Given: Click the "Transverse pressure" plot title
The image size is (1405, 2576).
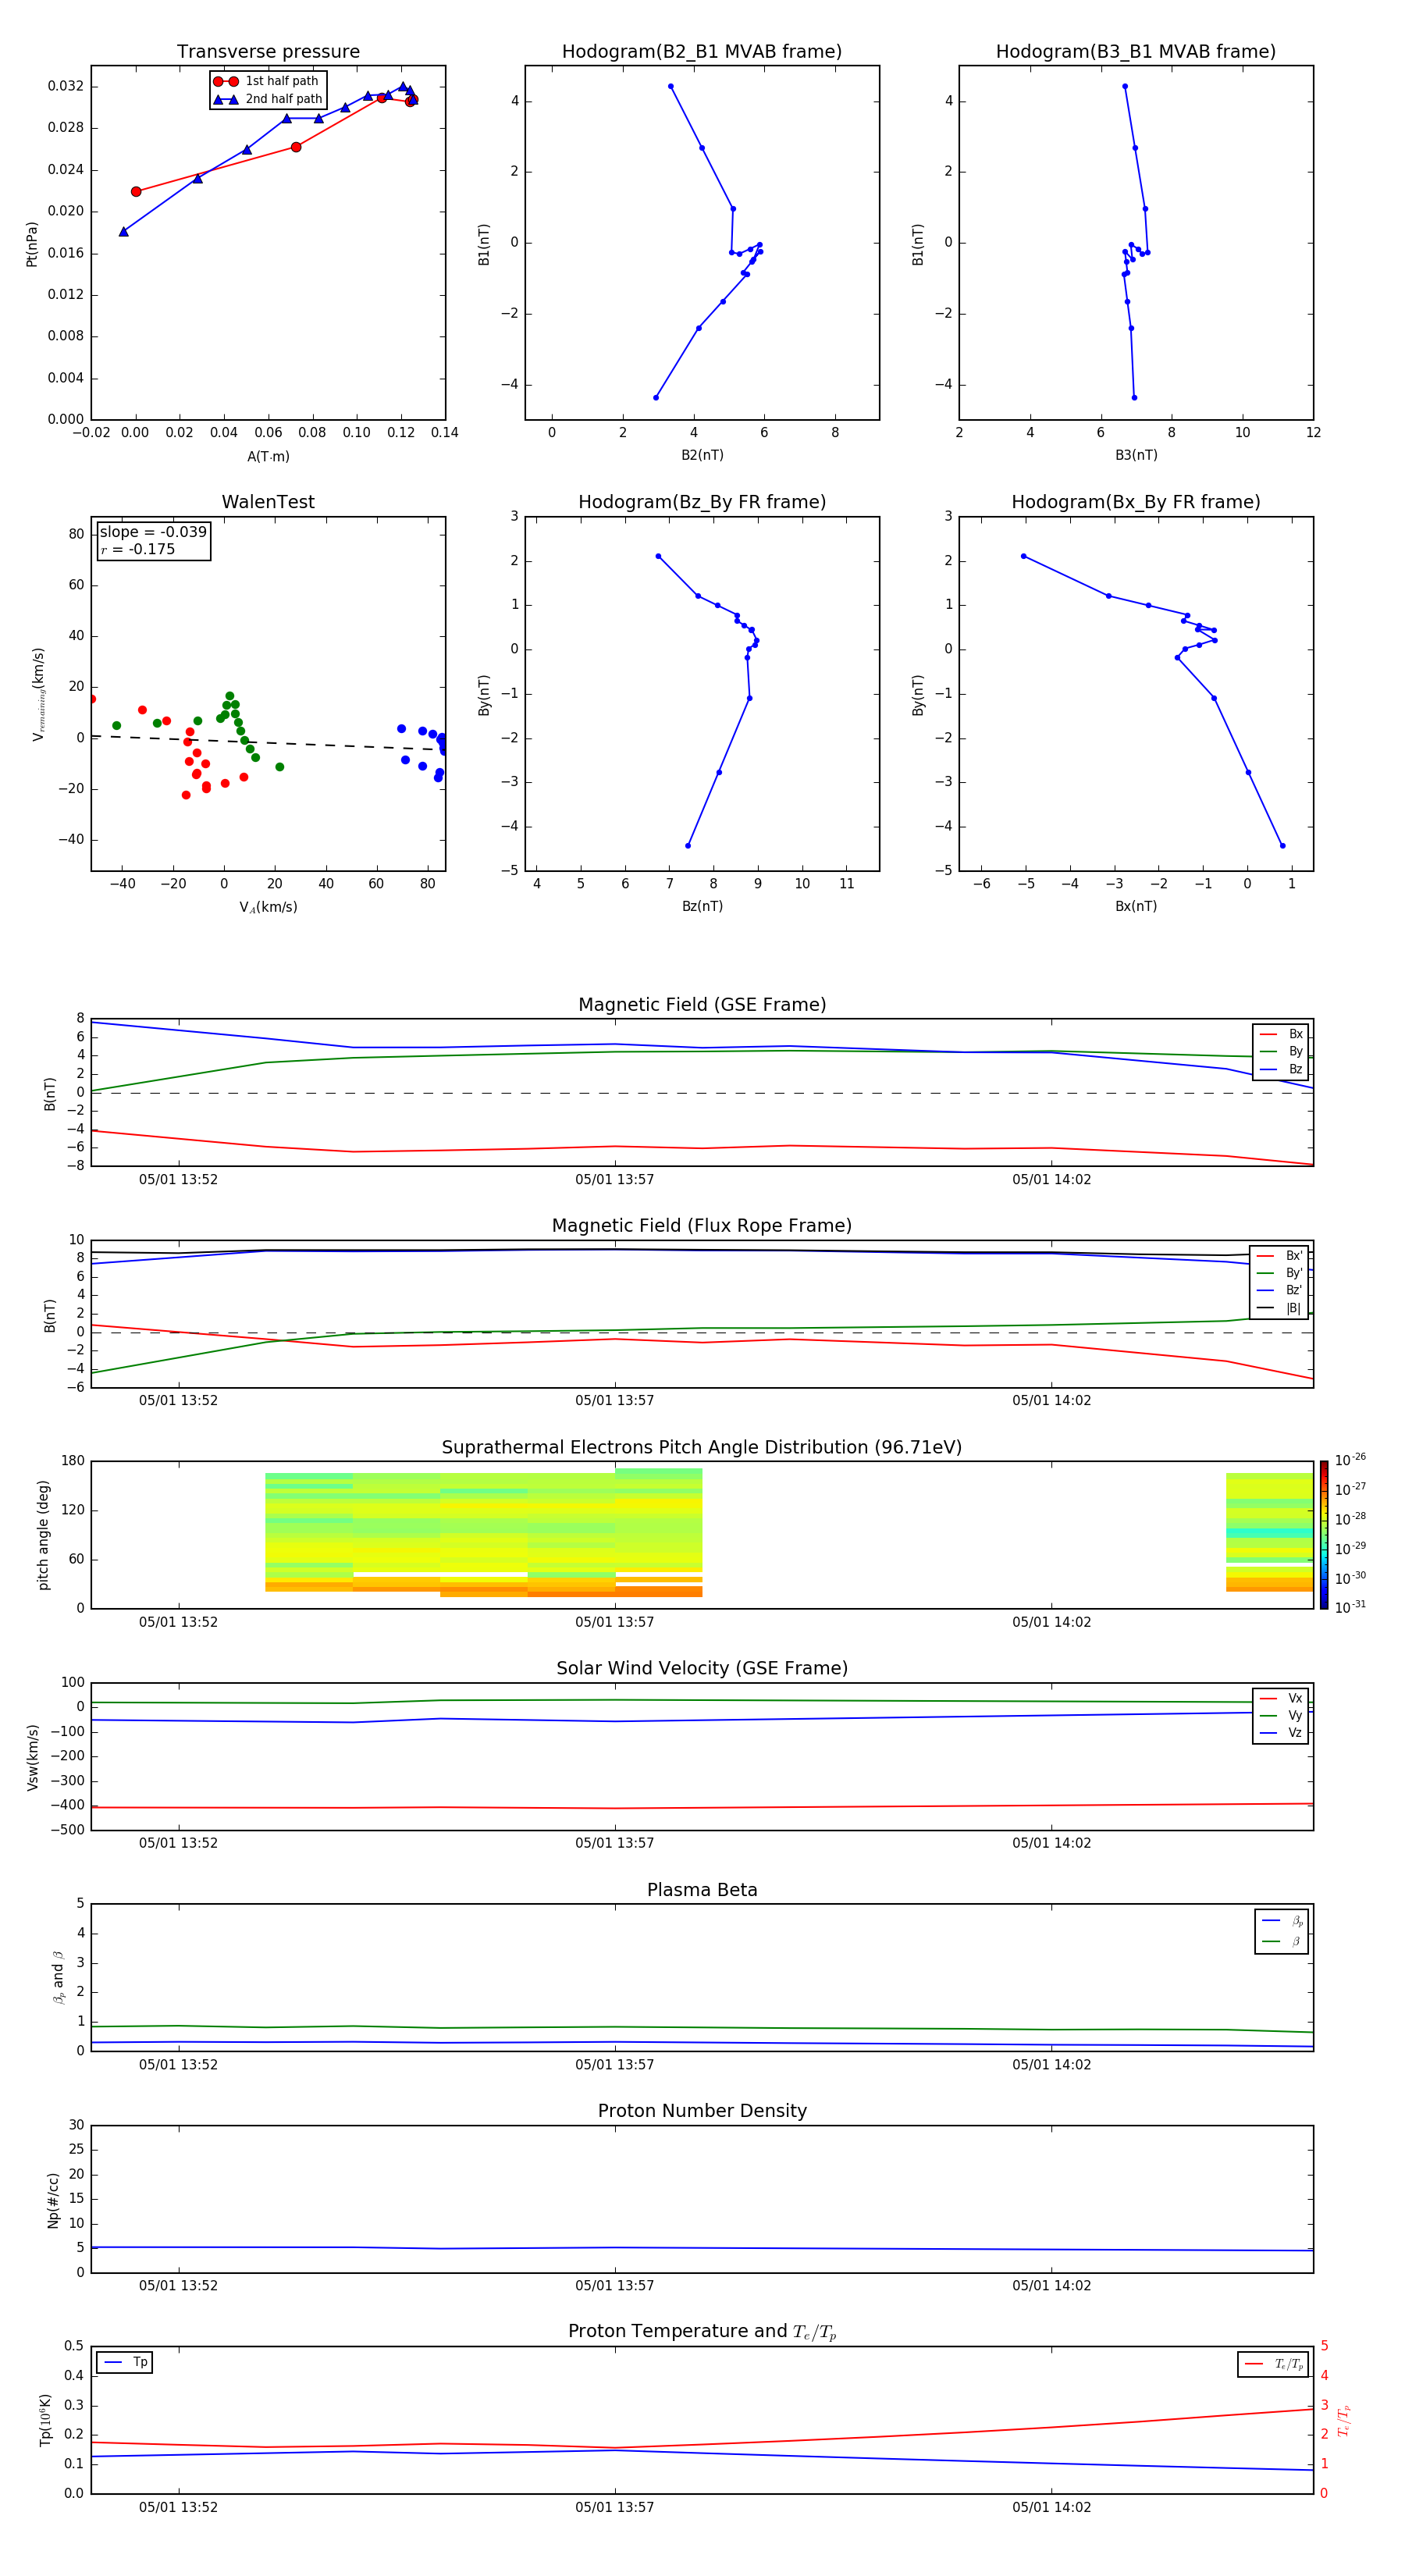Looking at the screenshot, I should (x=268, y=52).
